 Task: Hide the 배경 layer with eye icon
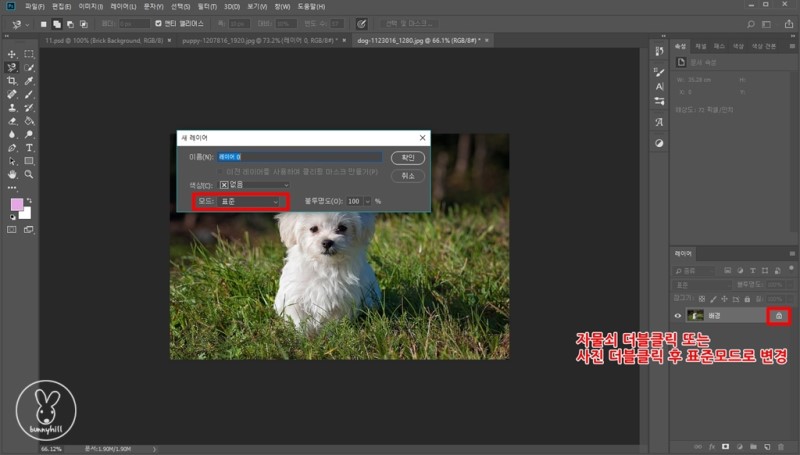click(x=678, y=316)
